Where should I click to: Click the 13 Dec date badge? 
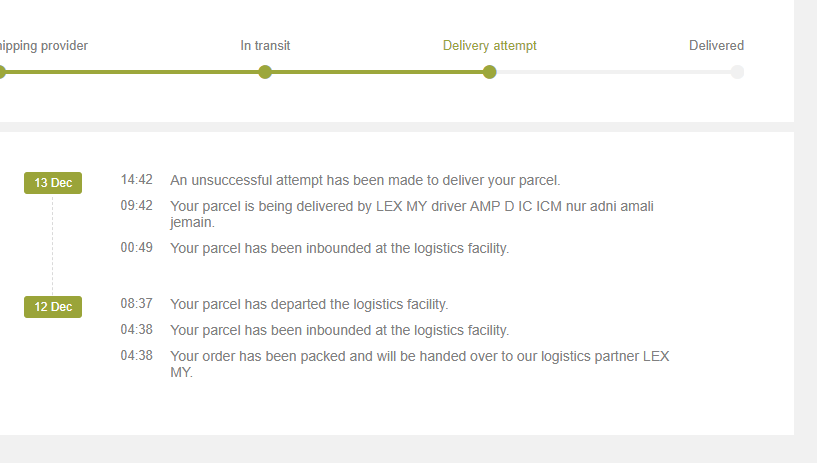tap(53, 183)
